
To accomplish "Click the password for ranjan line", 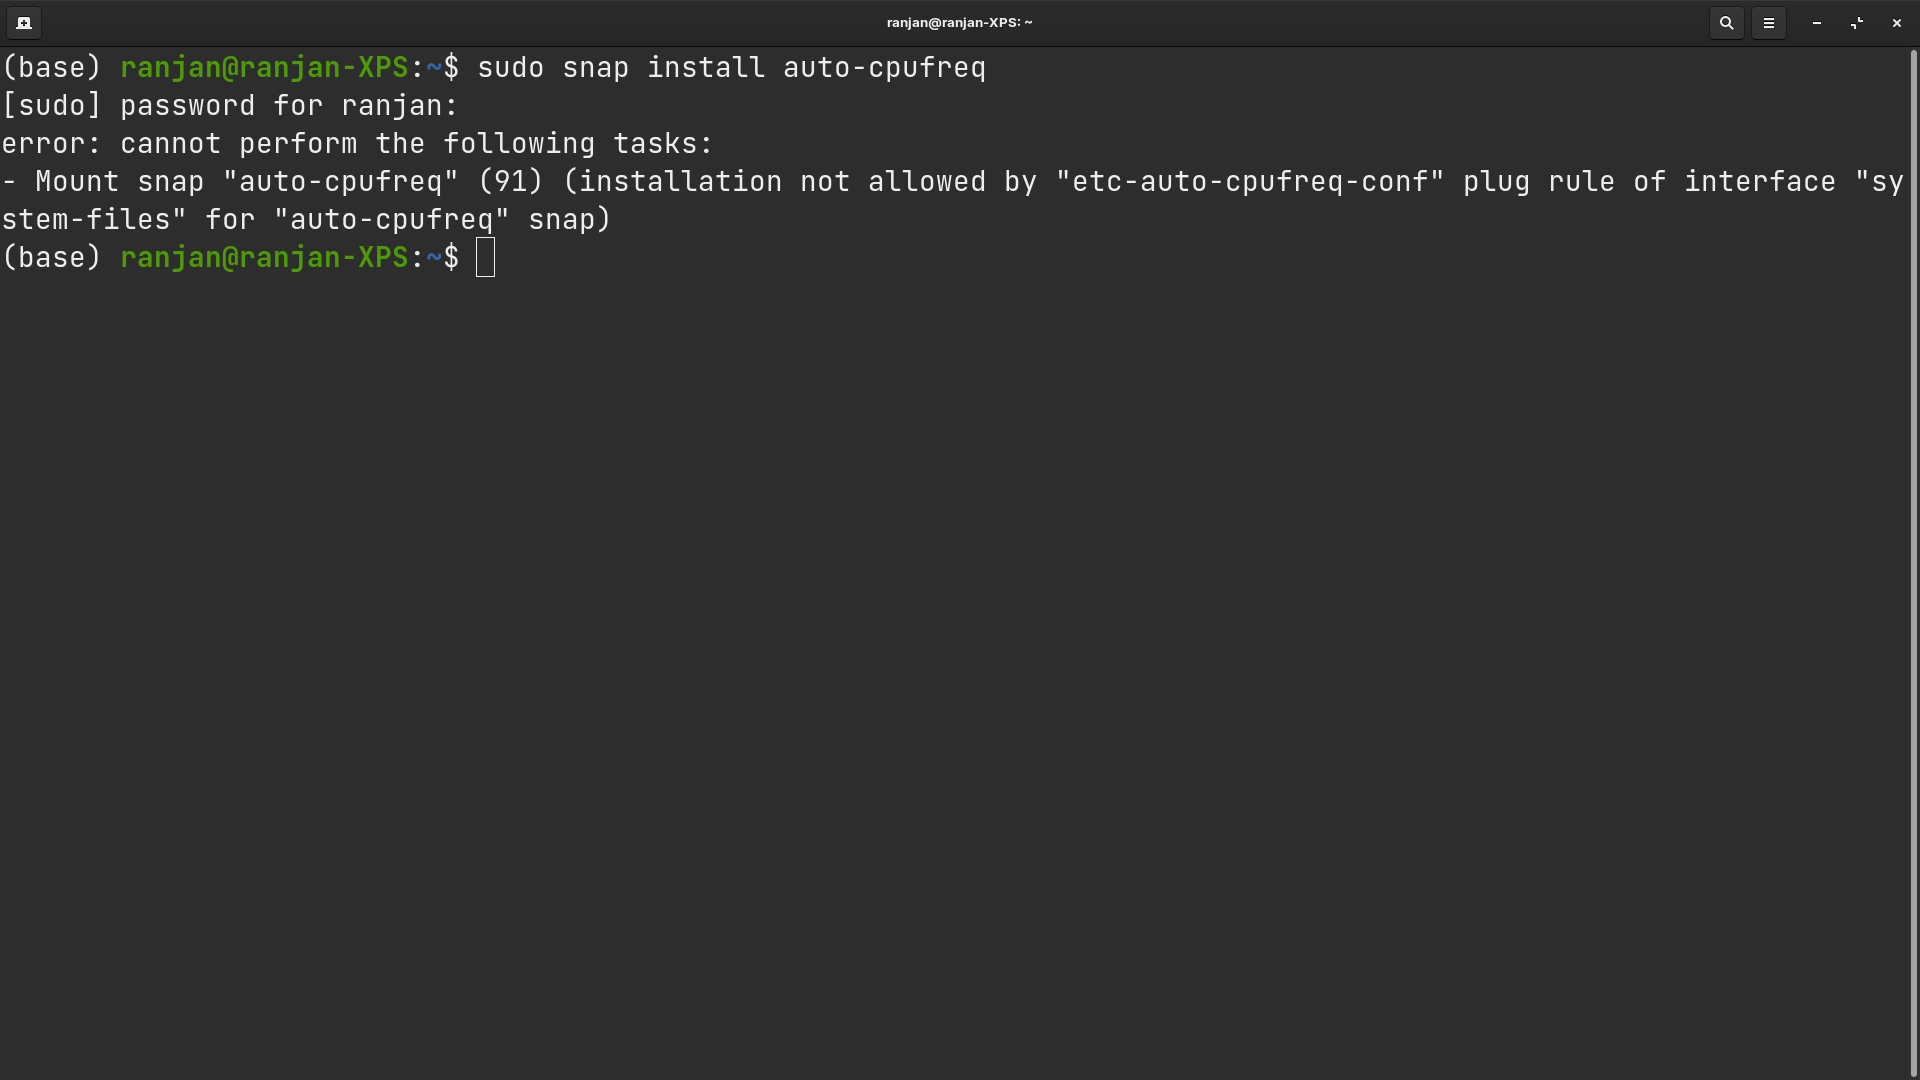I will click(230, 105).
